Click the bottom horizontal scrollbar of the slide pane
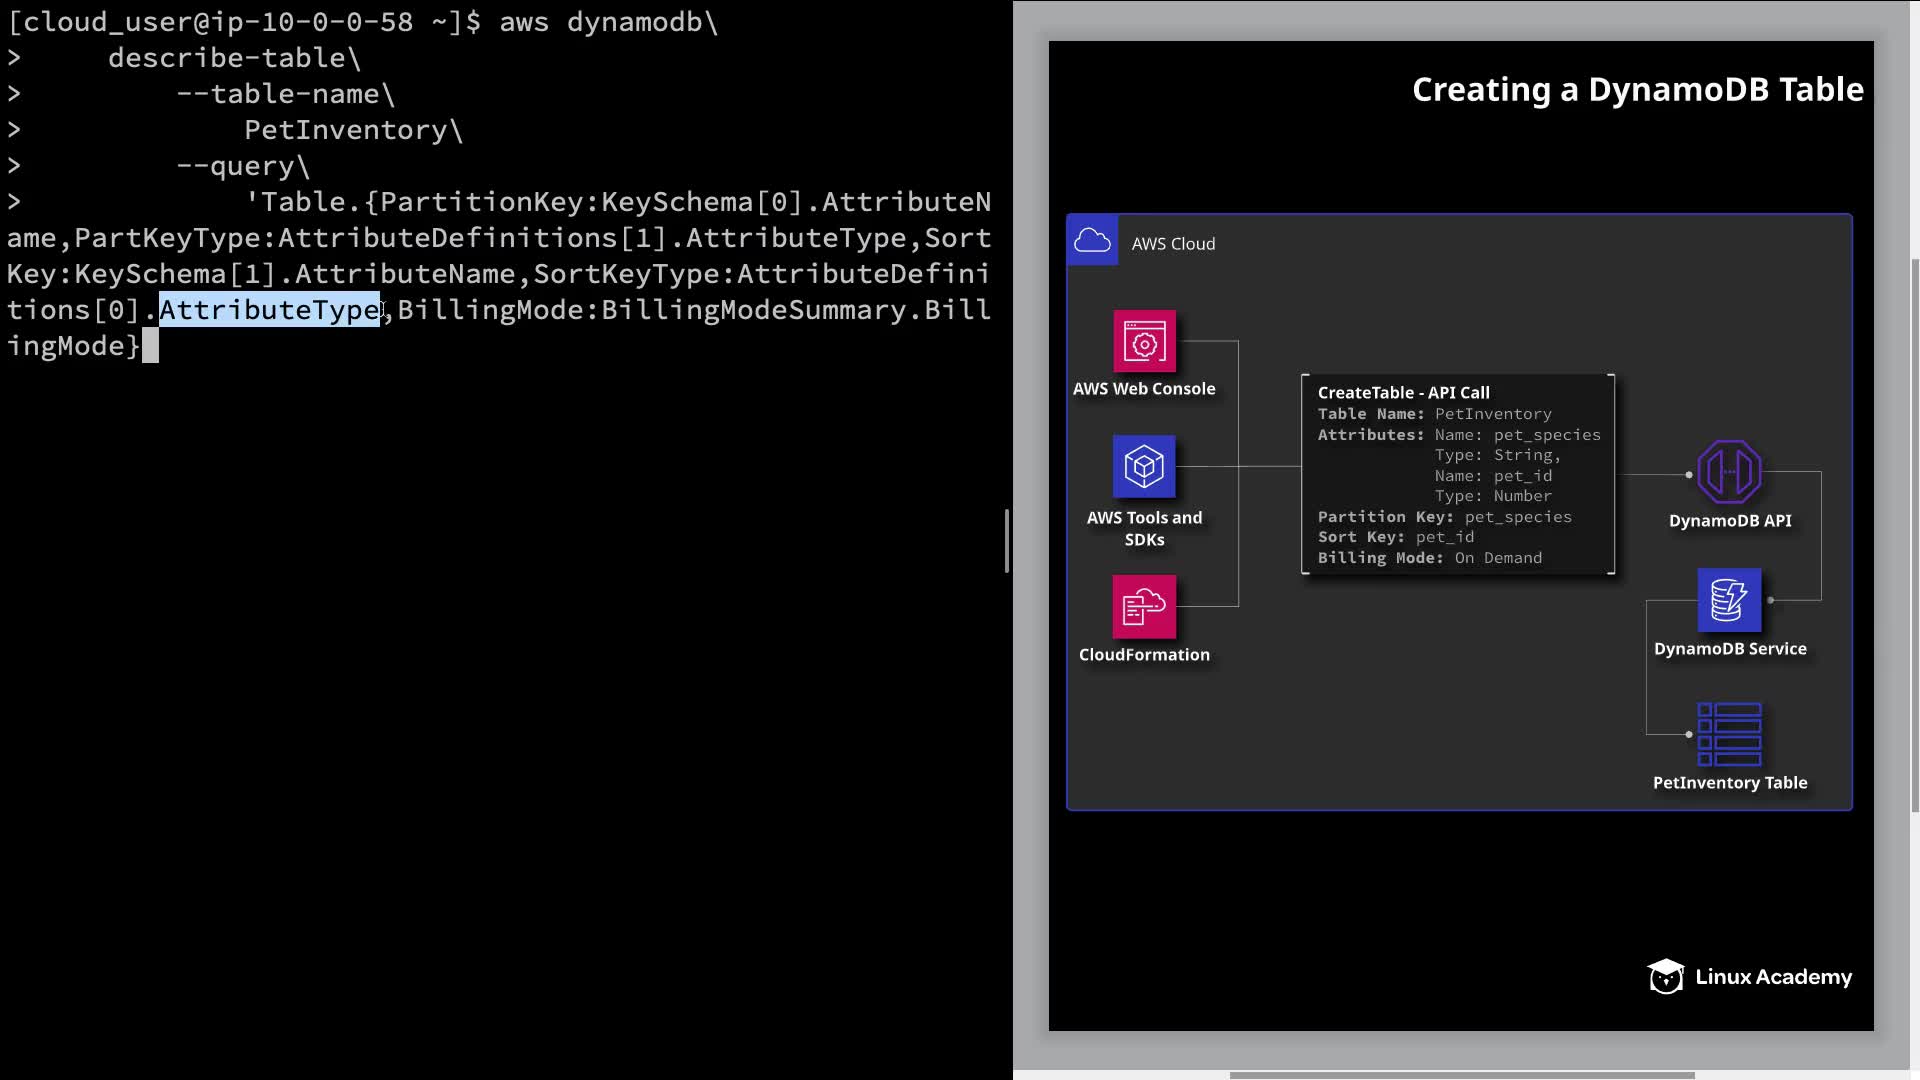Image resolution: width=1920 pixels, height=1080 pixels. [1460, 1075]
